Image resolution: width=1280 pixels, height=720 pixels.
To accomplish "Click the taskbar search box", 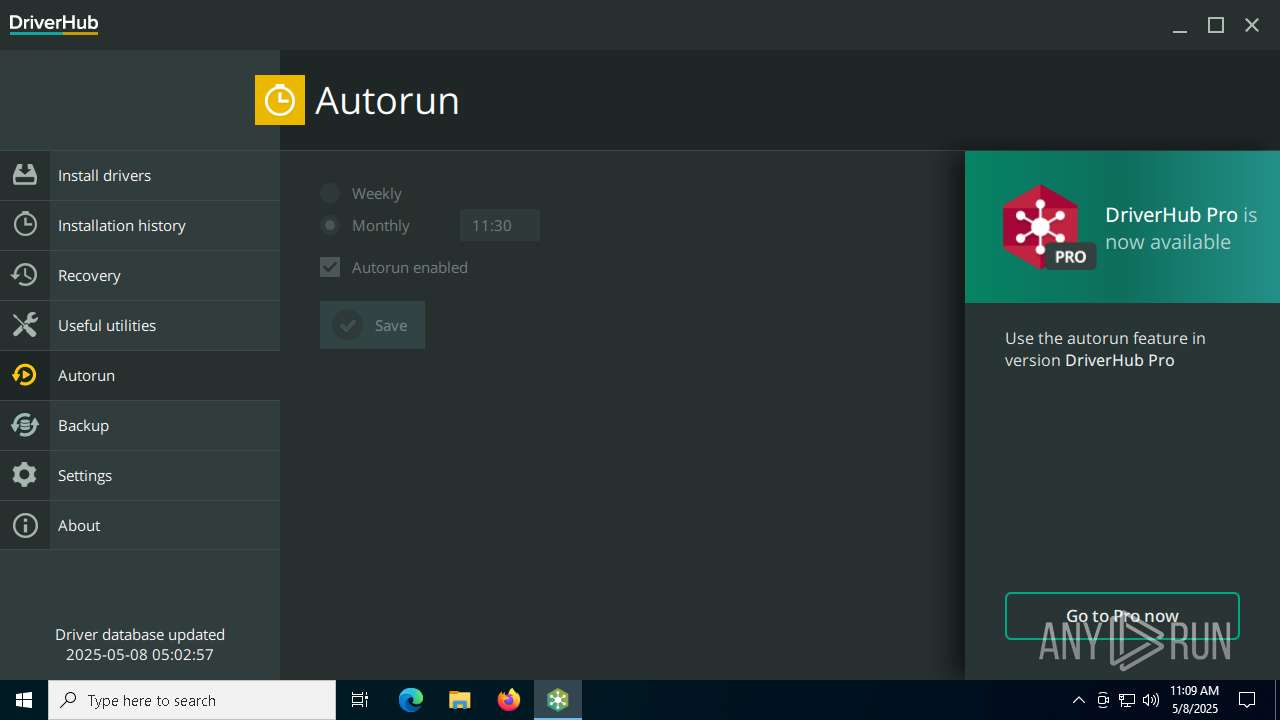I will (x=192, y=700).
